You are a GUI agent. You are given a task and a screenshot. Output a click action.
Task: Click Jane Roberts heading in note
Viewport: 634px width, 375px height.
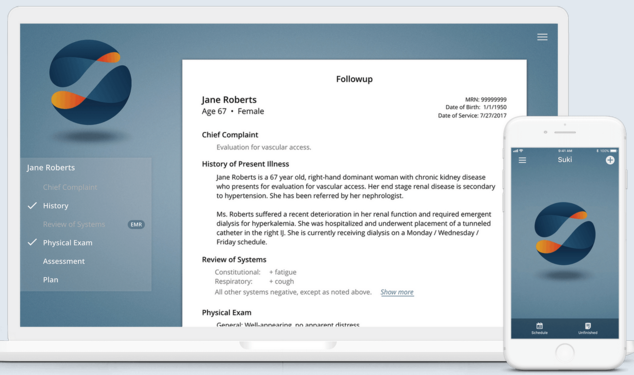229,100
